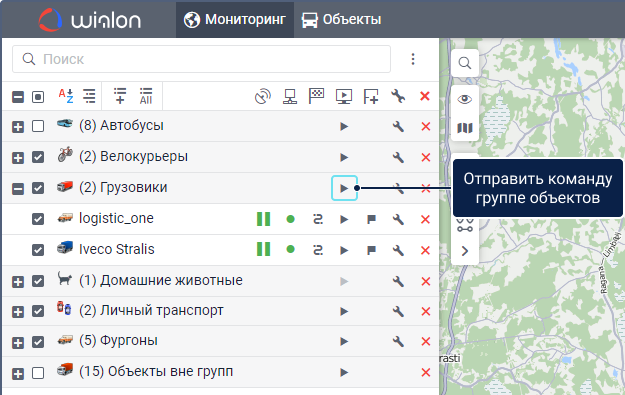Uncheck the logistic_one checkbox

click(38, 219)
